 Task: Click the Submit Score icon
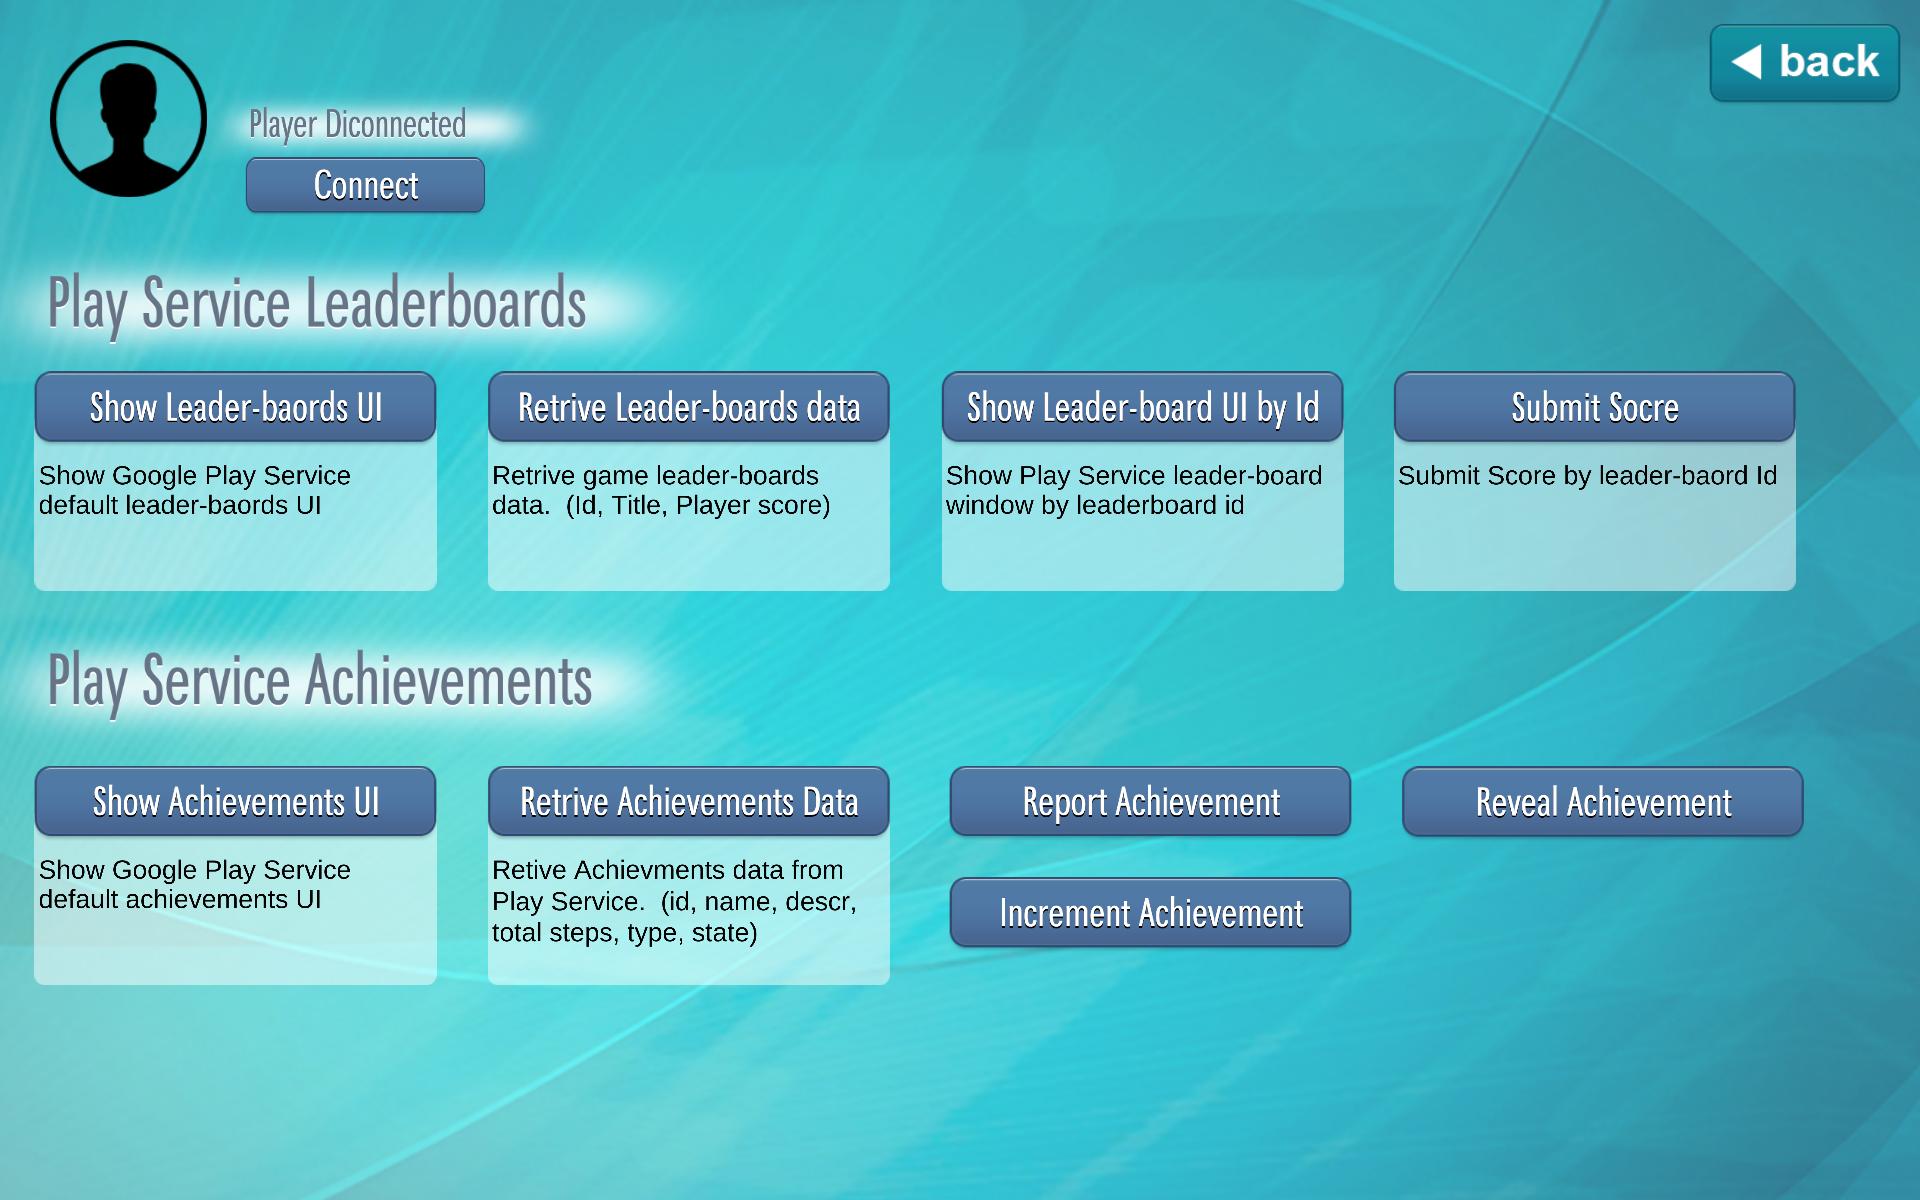(x=1597, y=406)
